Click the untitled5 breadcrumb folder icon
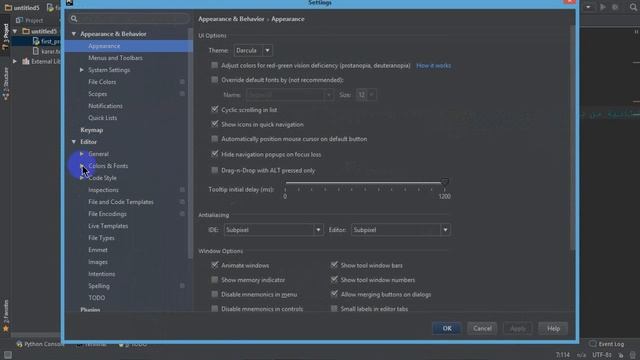640x360 pixels. (x=8, y=7)
